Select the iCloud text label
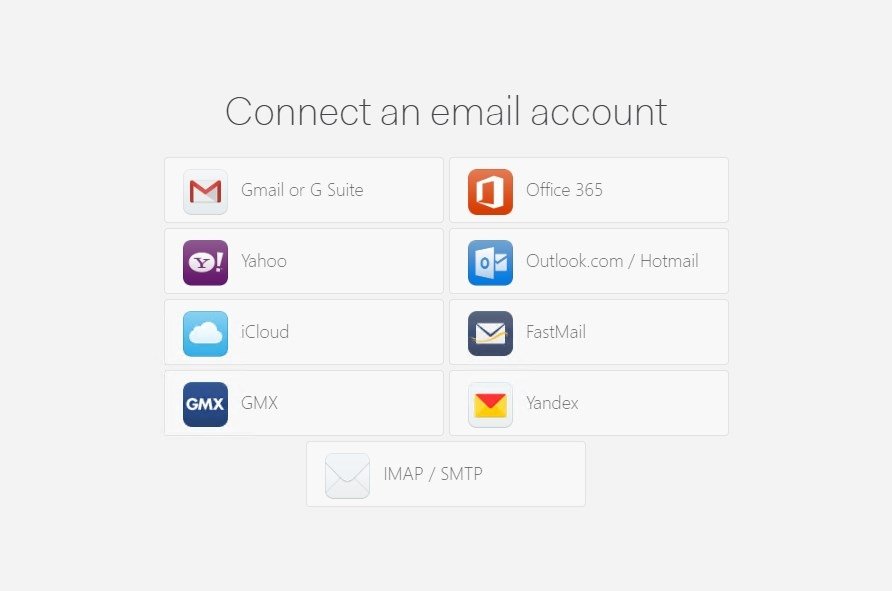The image size is (892, 591). pos(265,332)
